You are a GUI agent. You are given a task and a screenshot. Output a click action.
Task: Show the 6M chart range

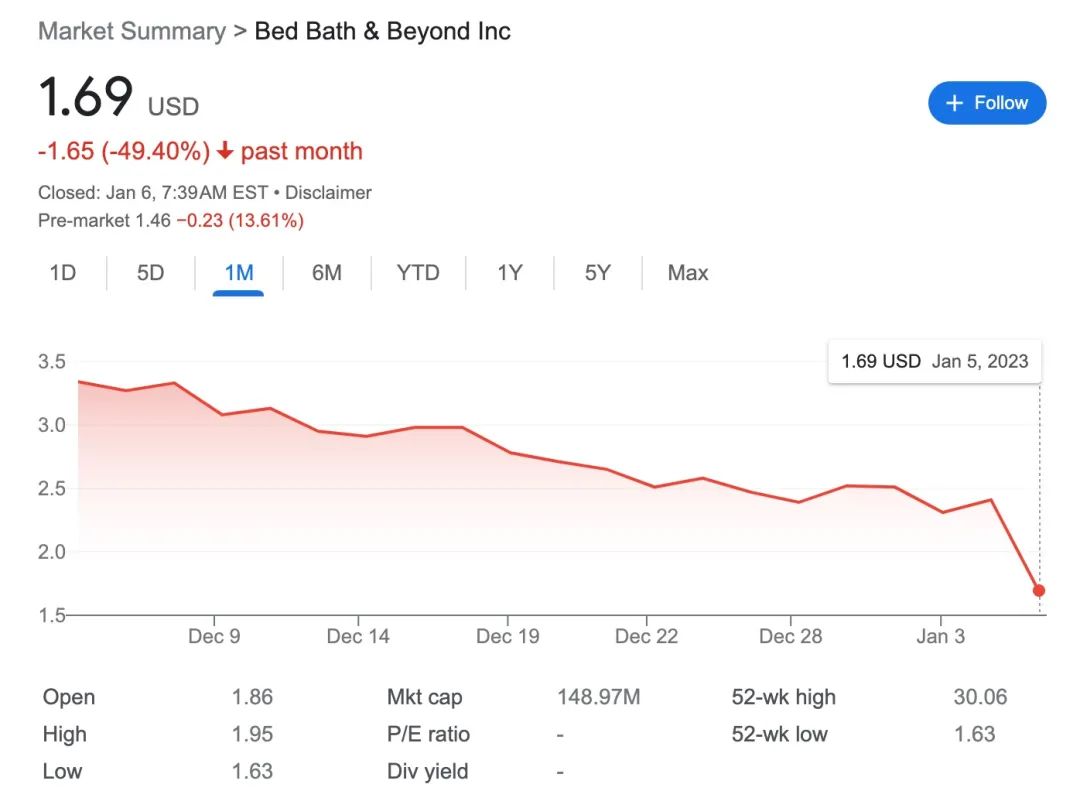coord(326,273)
